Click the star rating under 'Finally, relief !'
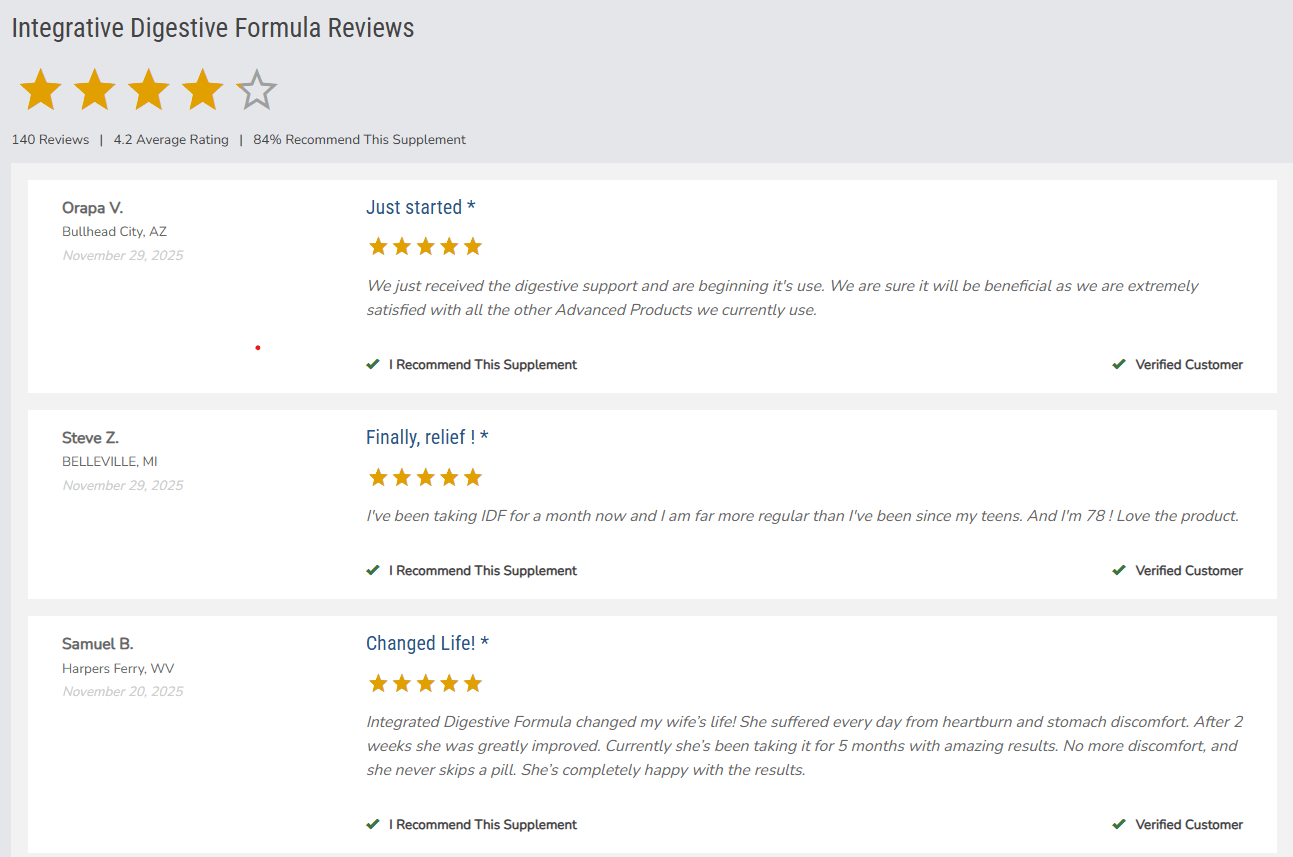1293x857 pixels. tap(425, 477)
